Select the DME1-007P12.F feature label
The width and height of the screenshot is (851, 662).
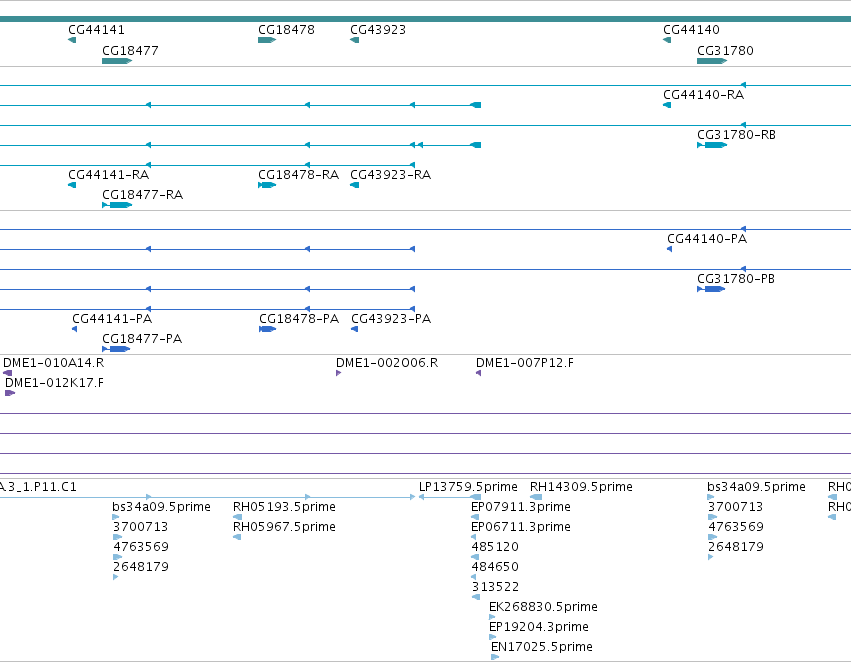click(x=525, y=363)
